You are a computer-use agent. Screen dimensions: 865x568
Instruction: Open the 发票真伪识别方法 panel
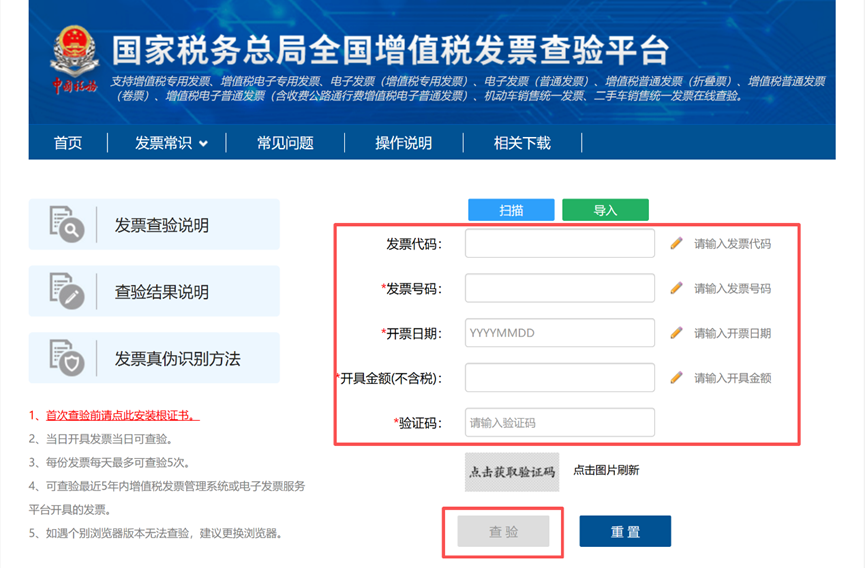tap(154, 358)
